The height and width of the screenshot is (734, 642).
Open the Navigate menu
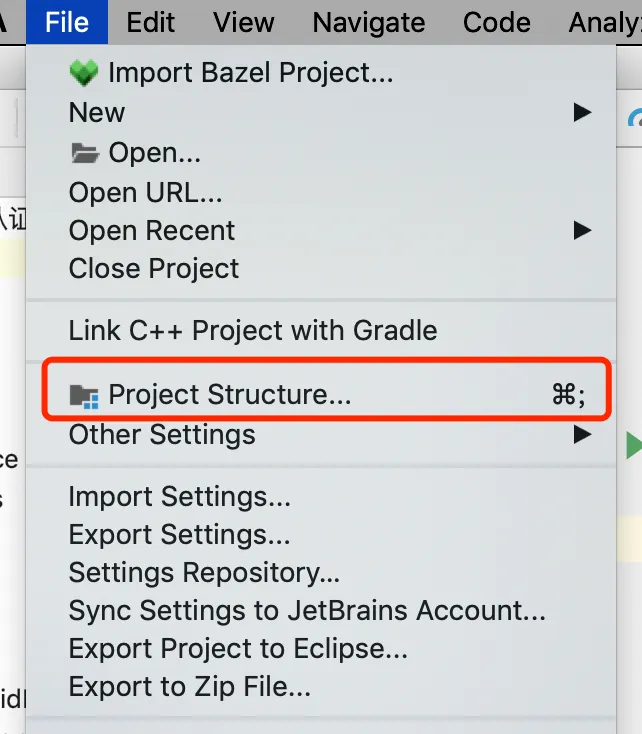368,22
